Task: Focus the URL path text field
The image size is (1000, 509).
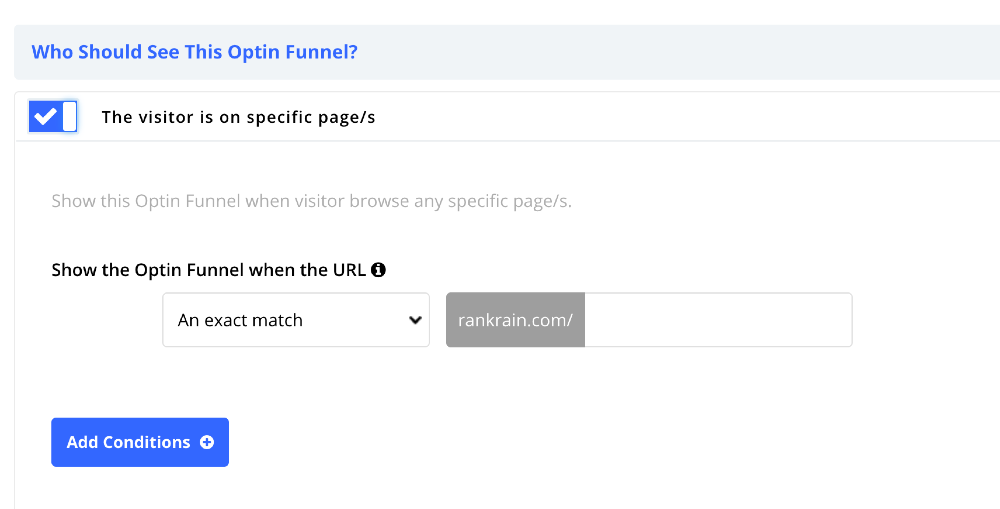Action: coord(717,320)
